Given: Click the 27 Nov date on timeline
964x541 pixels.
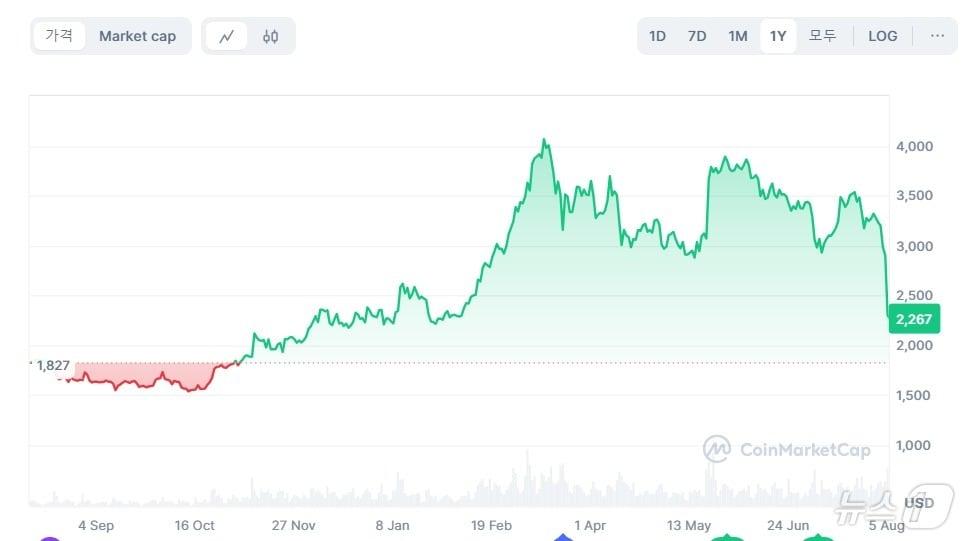Looking at the screenshot, I should click(293, 525).
